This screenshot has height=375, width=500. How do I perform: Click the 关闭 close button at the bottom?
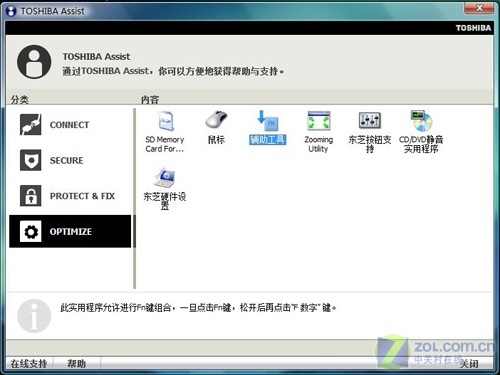469,364
